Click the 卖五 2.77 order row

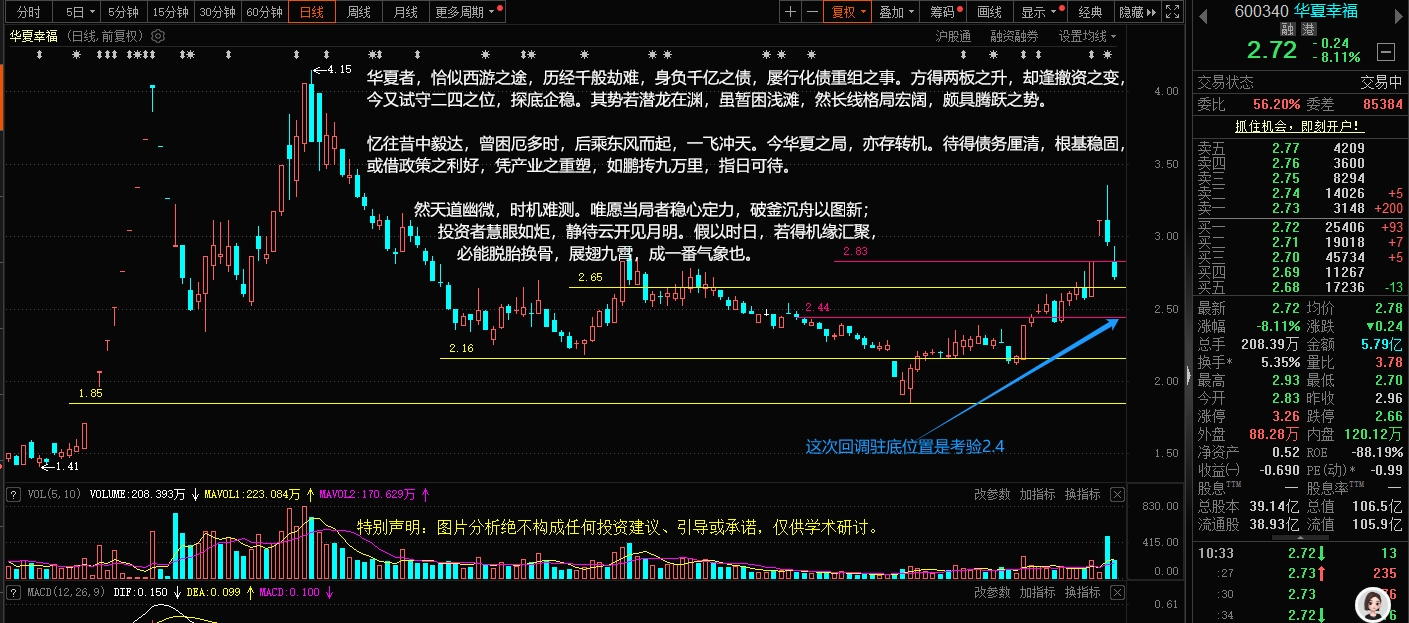point(1300,148)
